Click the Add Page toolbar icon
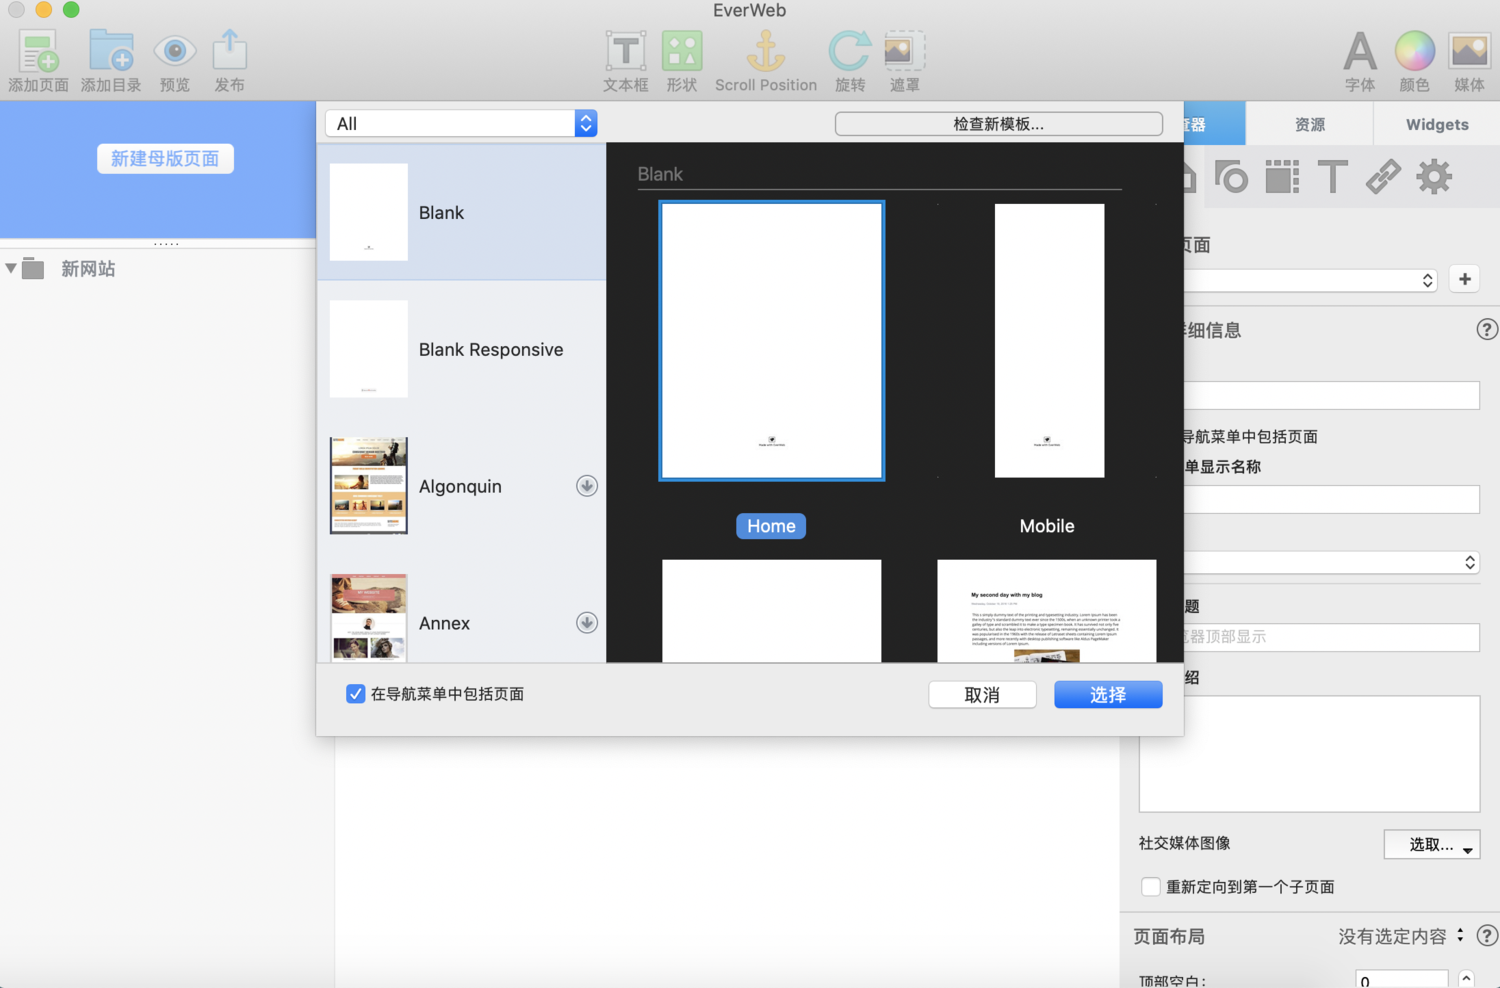 [x=39, y=52]
